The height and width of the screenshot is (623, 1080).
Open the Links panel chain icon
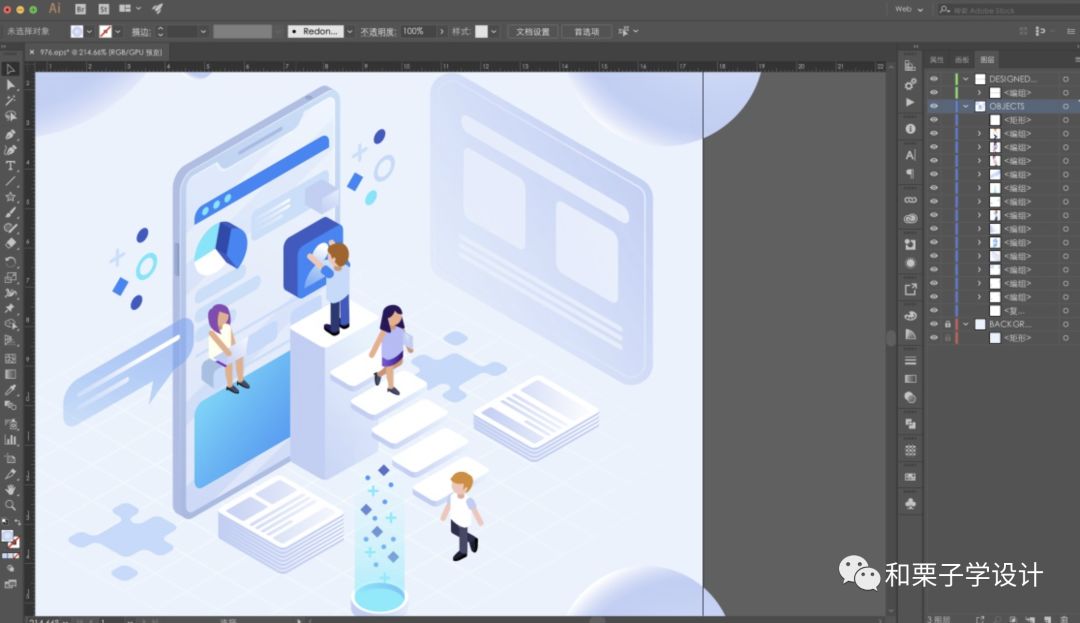point(910,200)
